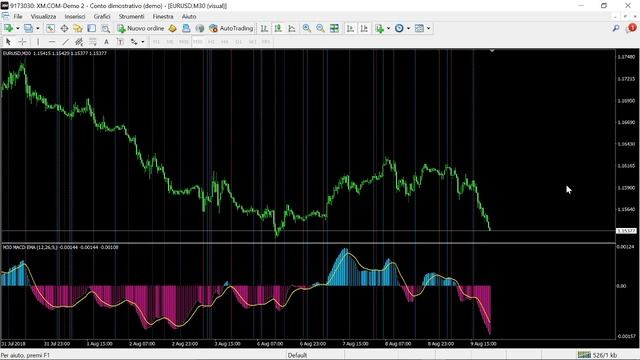Expand the New Chart dropdown arrow
This screenshot has width=640, height=360.
pyautogui.click(x=18, y=28)
